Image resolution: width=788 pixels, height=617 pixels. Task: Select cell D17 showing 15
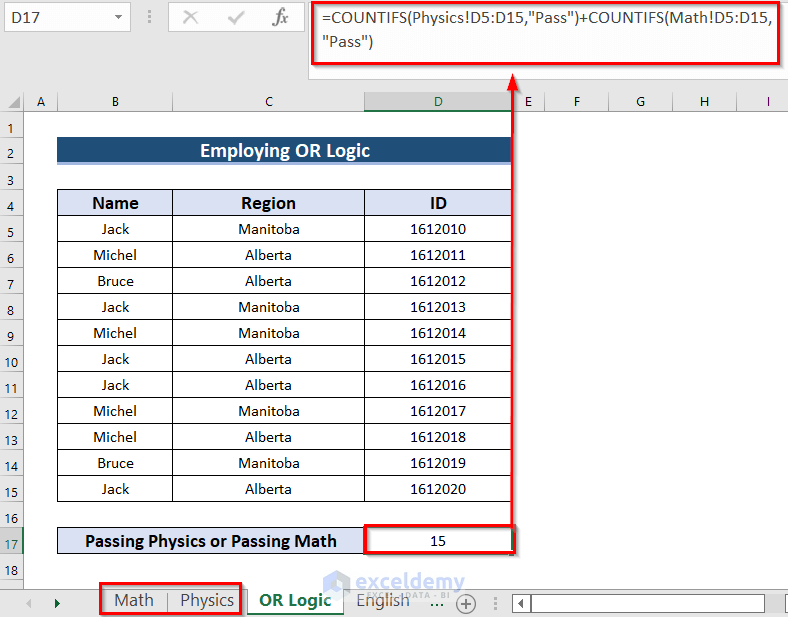coord(438,541)
